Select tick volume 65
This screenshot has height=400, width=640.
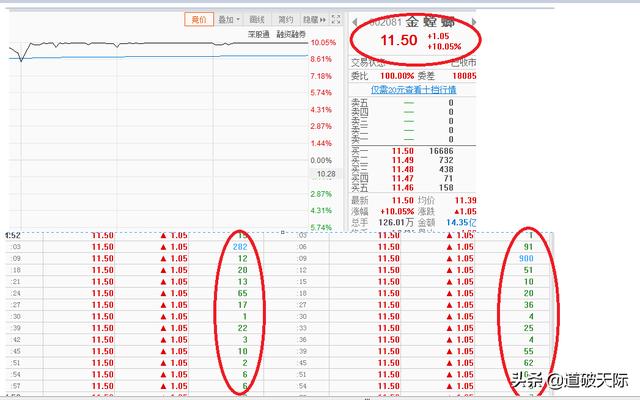242,293
